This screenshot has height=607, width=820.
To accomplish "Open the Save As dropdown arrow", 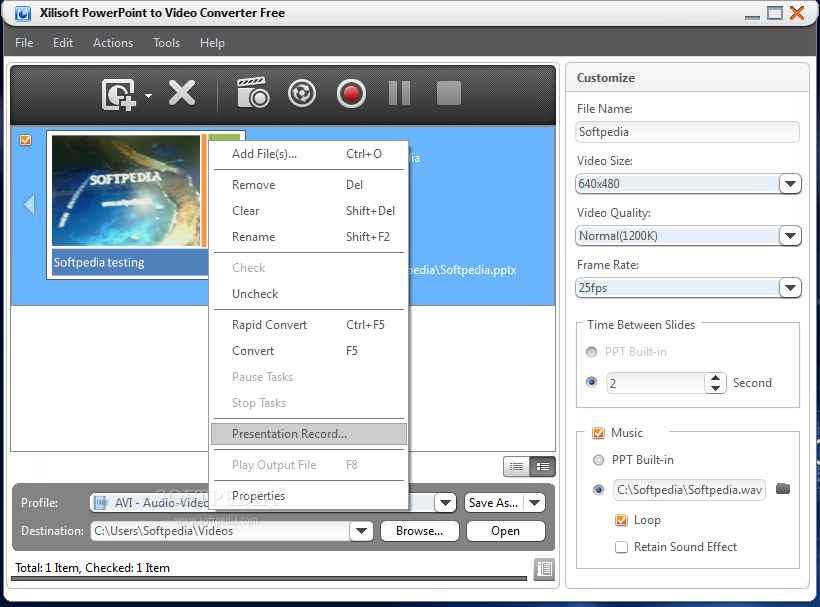I will (x=534, y=503).
